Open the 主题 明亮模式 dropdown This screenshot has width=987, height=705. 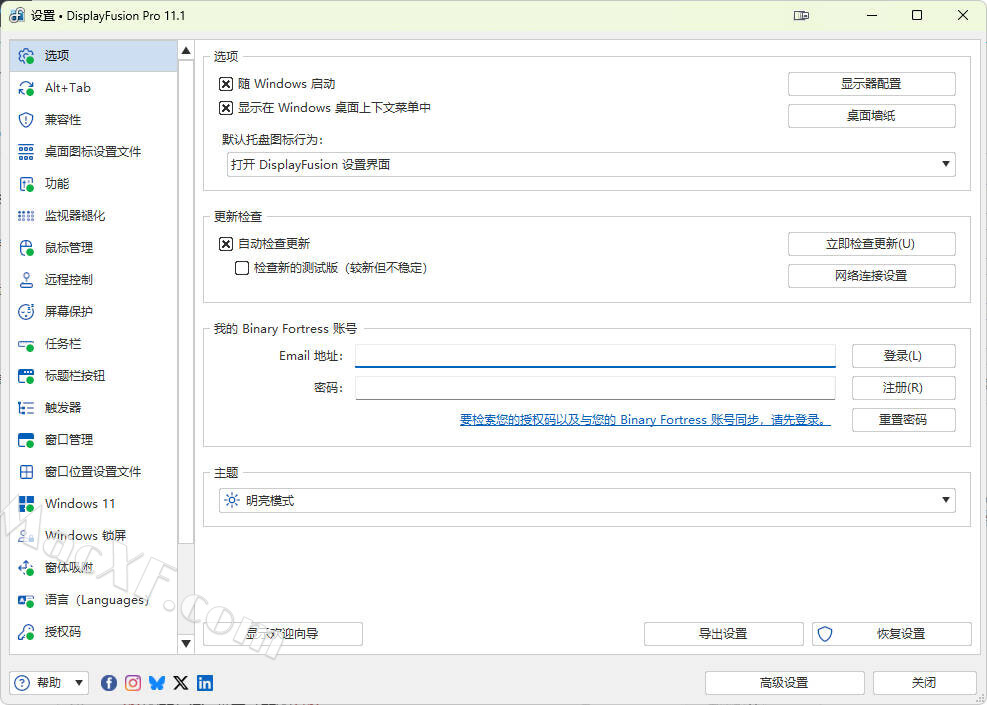click(587, 500)
